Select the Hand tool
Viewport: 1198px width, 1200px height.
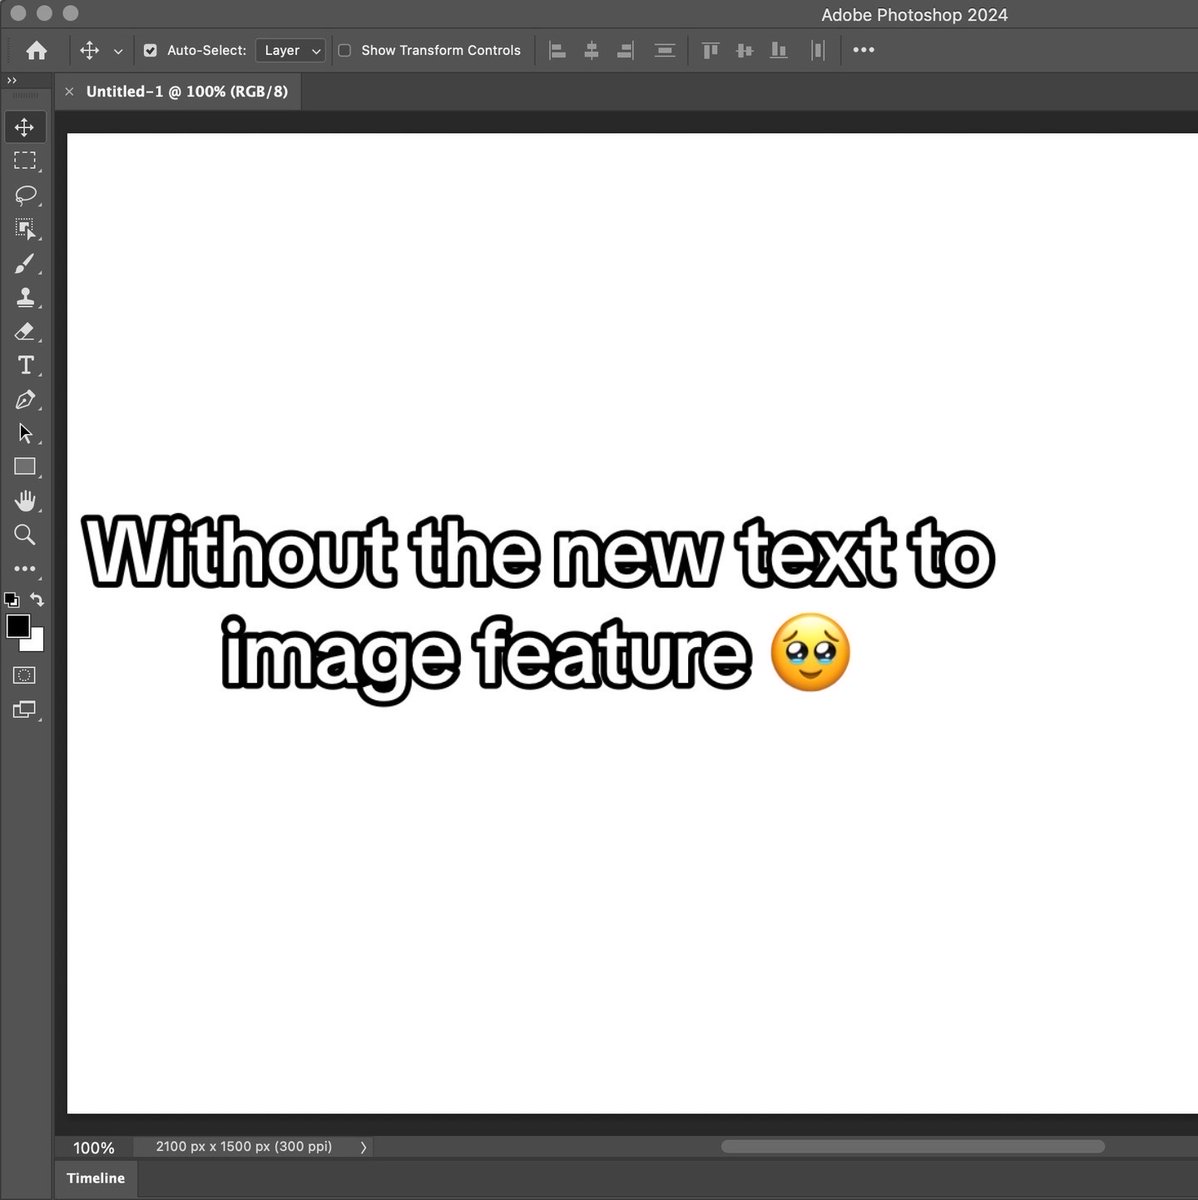[x=25, y=501]
